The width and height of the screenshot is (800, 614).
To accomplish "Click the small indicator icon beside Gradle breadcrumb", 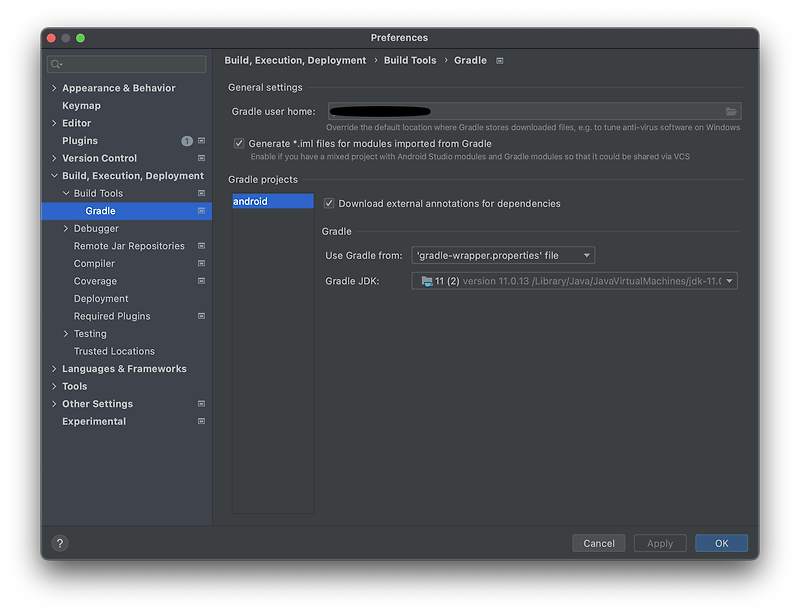I will [x=497, y=60].
